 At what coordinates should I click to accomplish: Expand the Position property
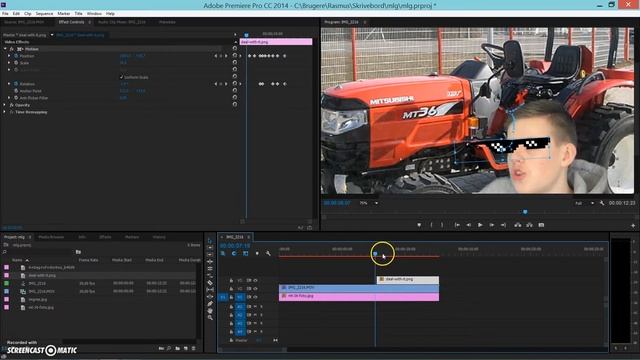pyautogui.click(x=9, y=56)
